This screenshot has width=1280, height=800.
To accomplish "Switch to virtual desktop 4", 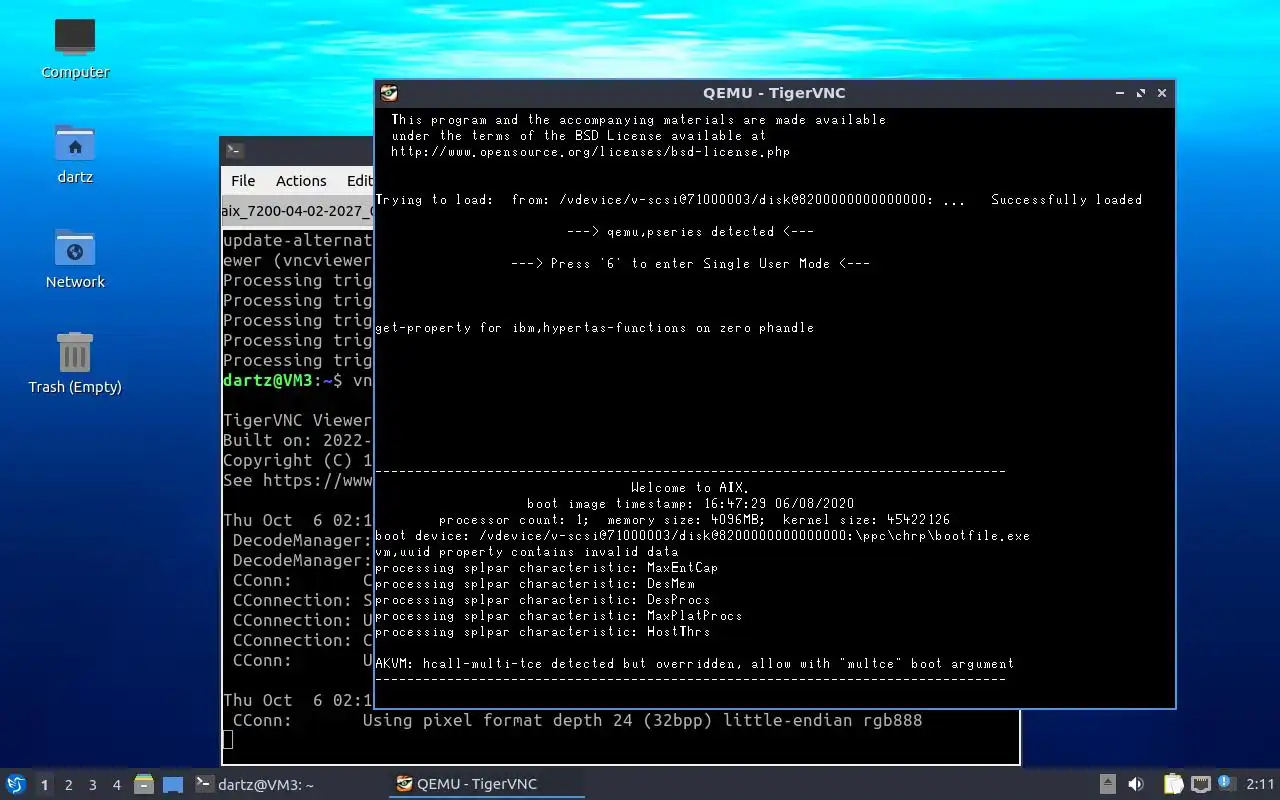I will pyautogui.click(x=117, y=785).
